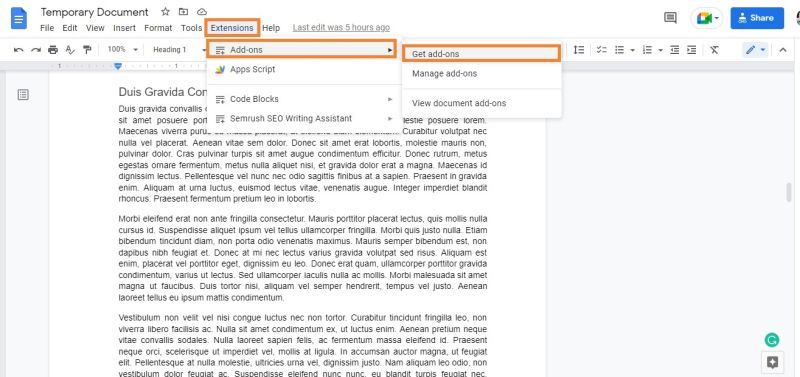Image resolution: width=800 pixels, height=377 pixels.
Task: Open the account avatar
Action: [797, 18]
